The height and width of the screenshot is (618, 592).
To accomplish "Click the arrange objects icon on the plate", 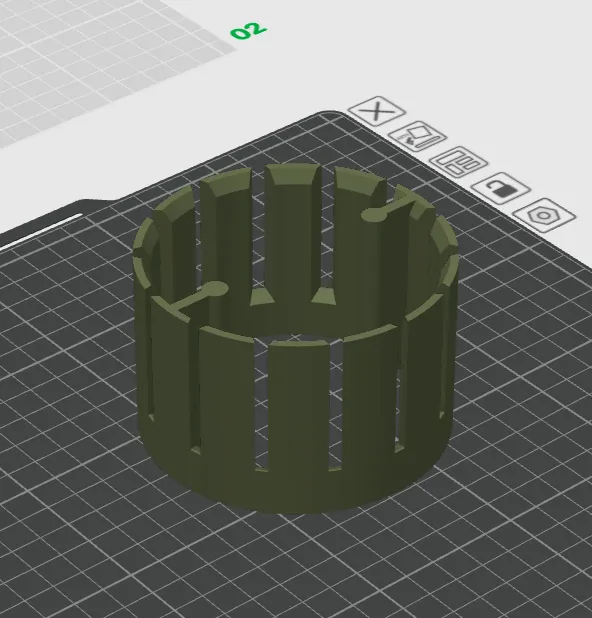I will pyautogui.click(x=459, y=162).
